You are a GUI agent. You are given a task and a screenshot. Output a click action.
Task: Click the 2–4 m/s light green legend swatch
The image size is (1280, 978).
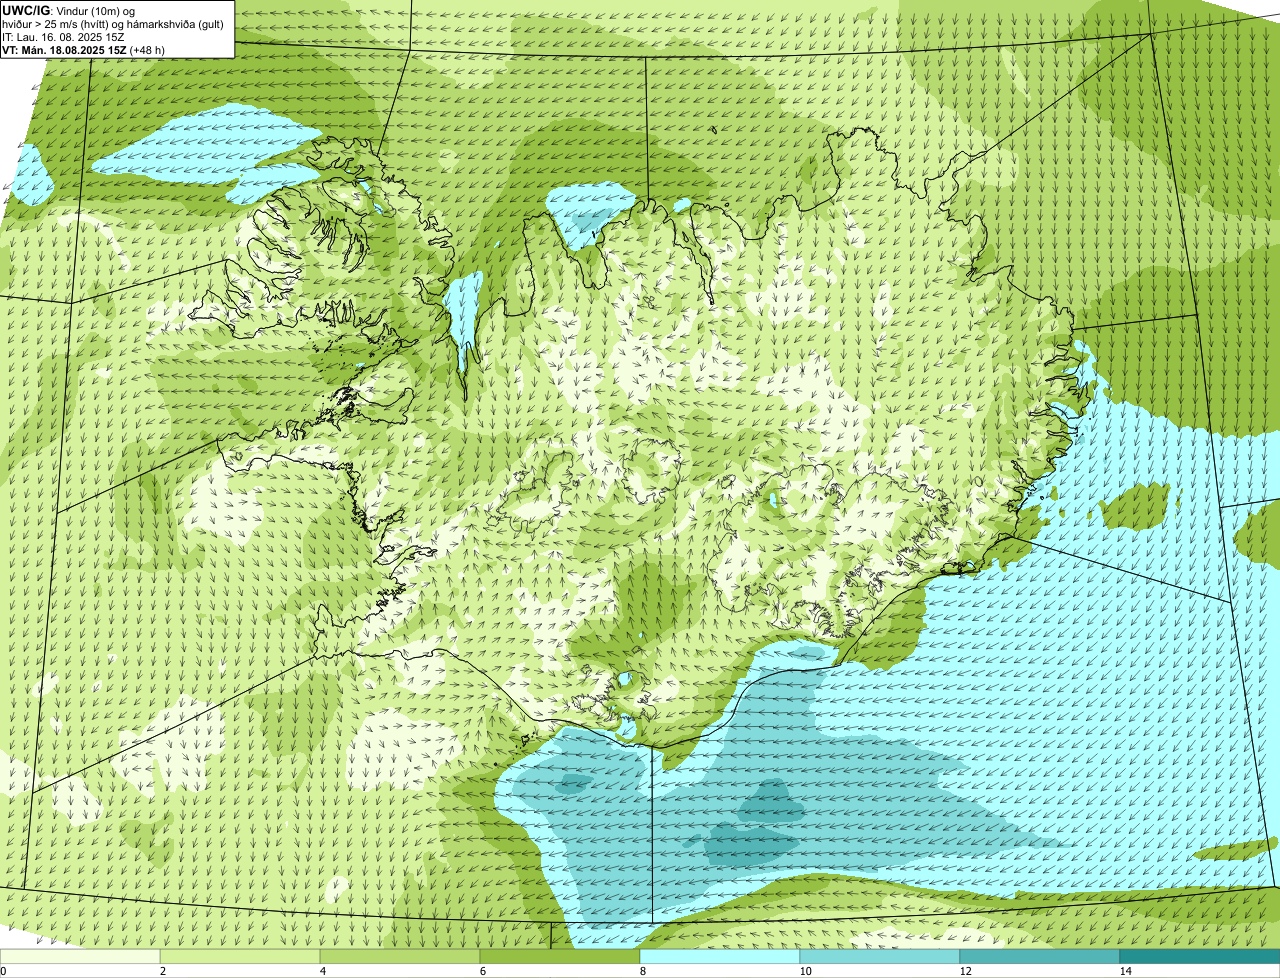pos(240,957)
